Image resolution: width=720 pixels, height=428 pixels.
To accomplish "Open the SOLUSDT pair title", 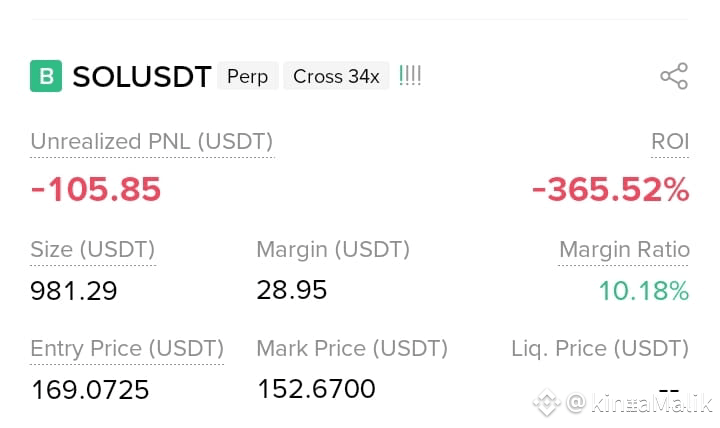I will pos(142,76).
